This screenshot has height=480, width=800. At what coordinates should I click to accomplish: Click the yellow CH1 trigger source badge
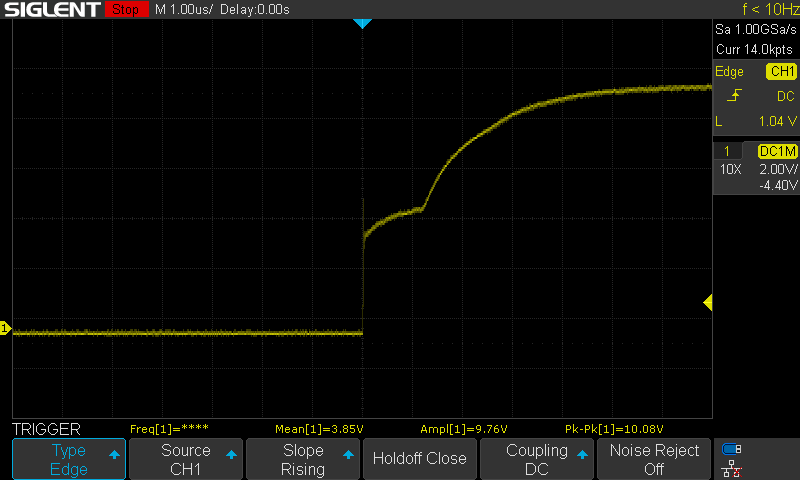click(782, 71)
